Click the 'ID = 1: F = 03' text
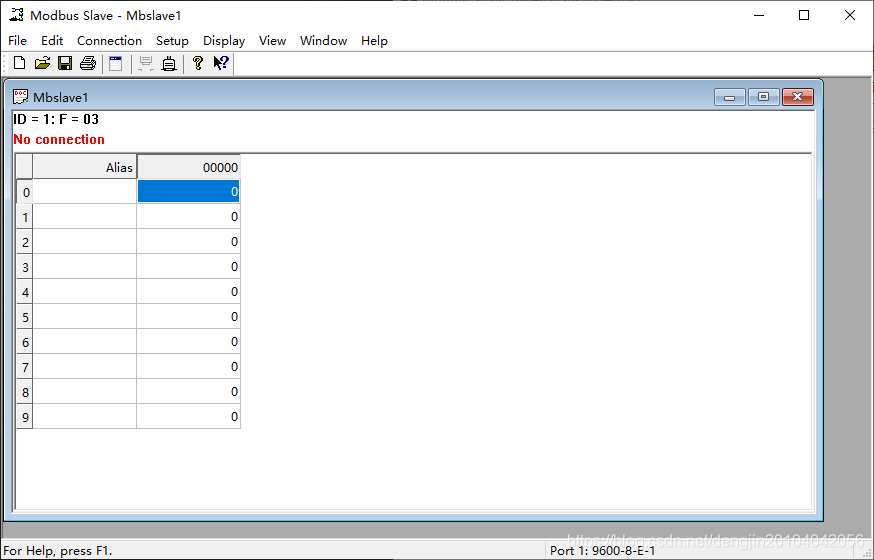 56,119
